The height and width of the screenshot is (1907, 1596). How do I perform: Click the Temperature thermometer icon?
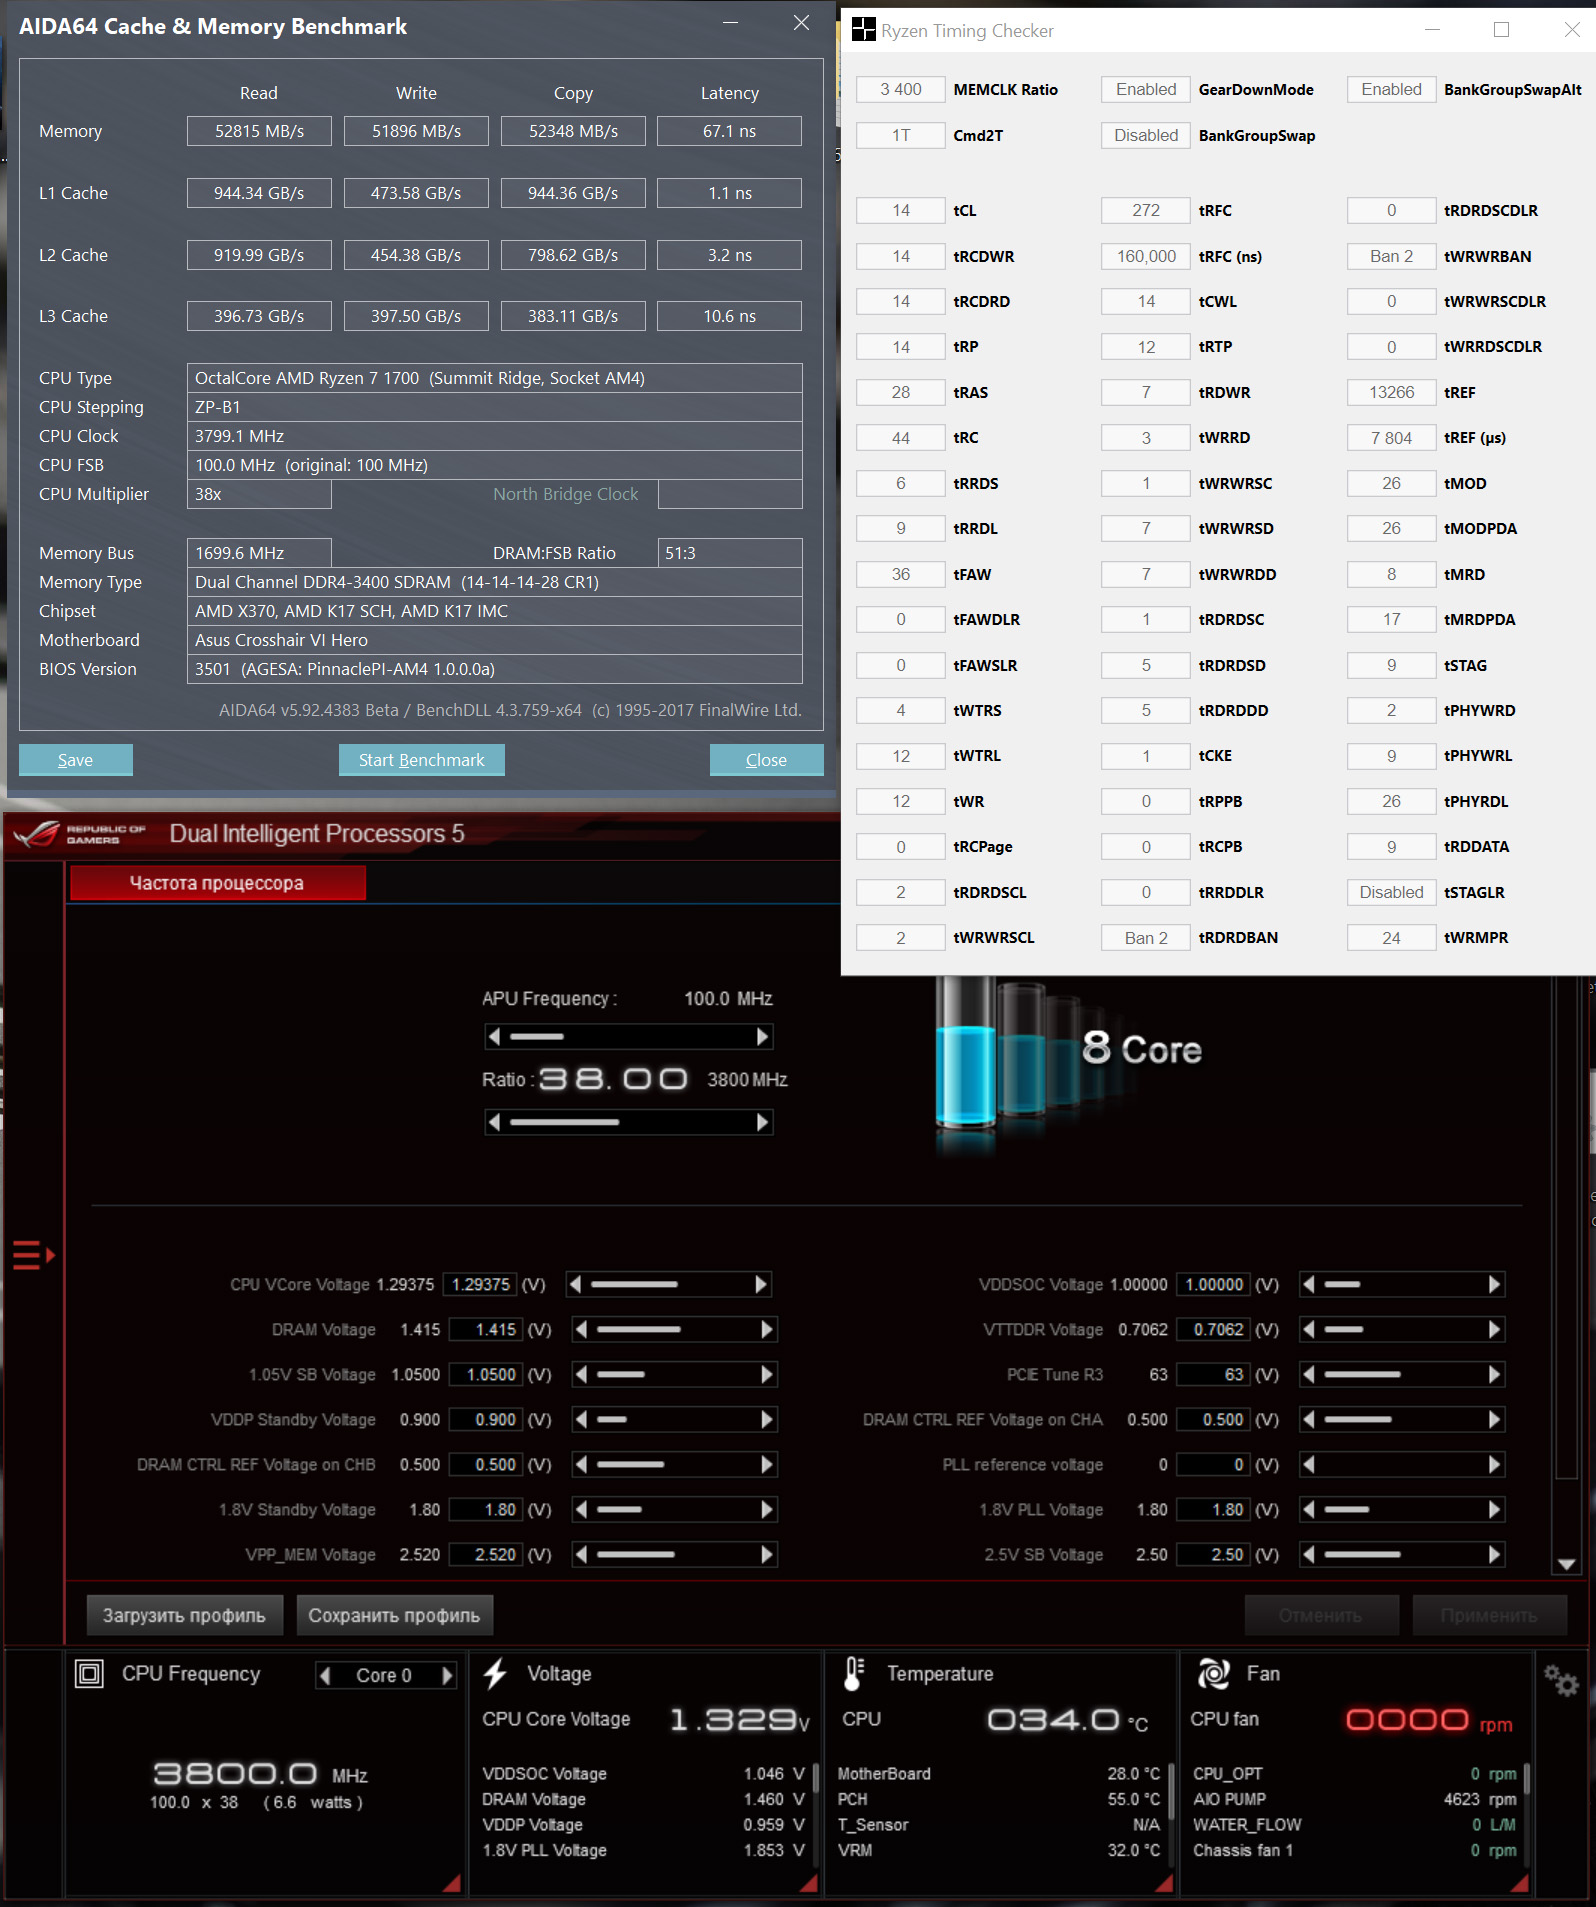[x=854, y=1673]
